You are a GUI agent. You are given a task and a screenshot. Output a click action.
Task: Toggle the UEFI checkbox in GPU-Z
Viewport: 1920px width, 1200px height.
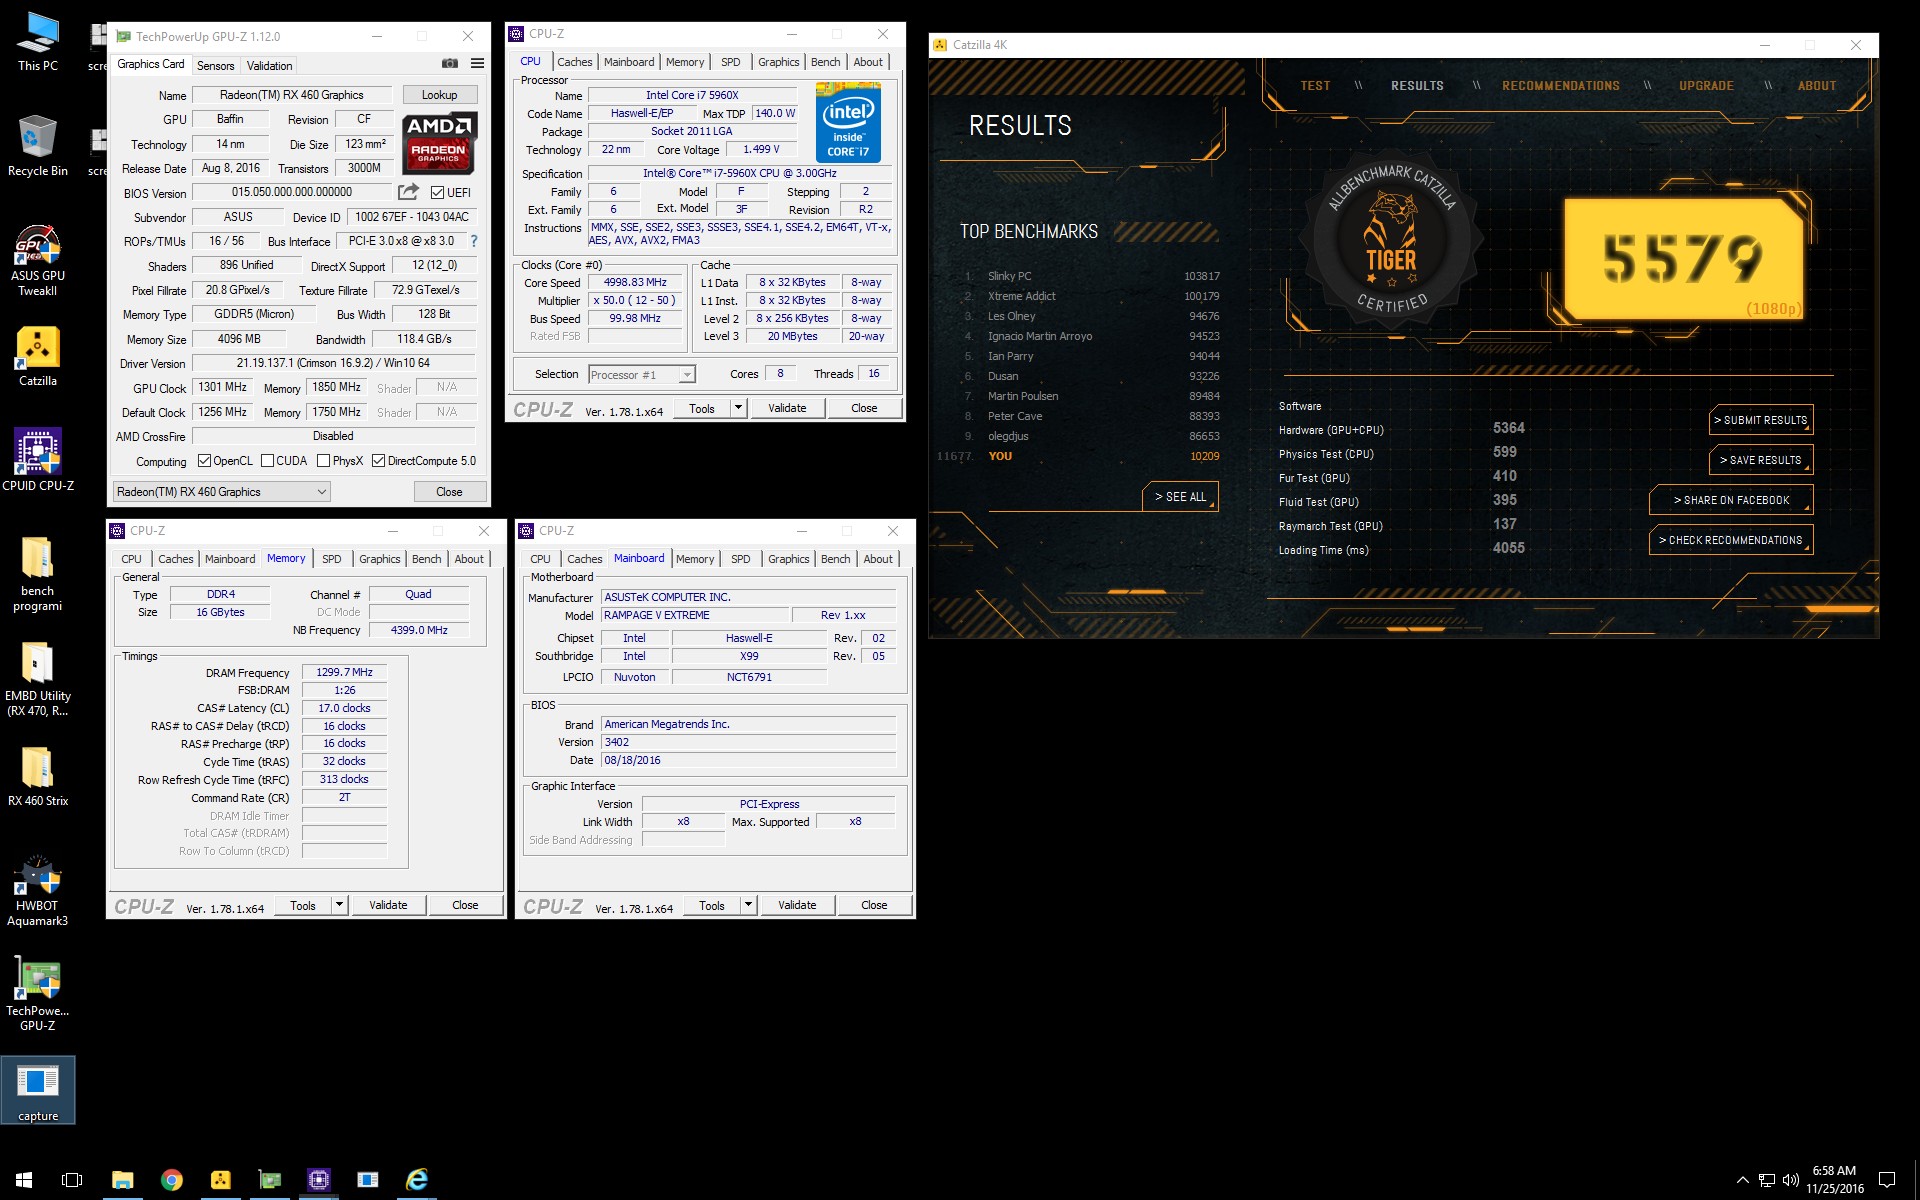(x=437, y=192)
